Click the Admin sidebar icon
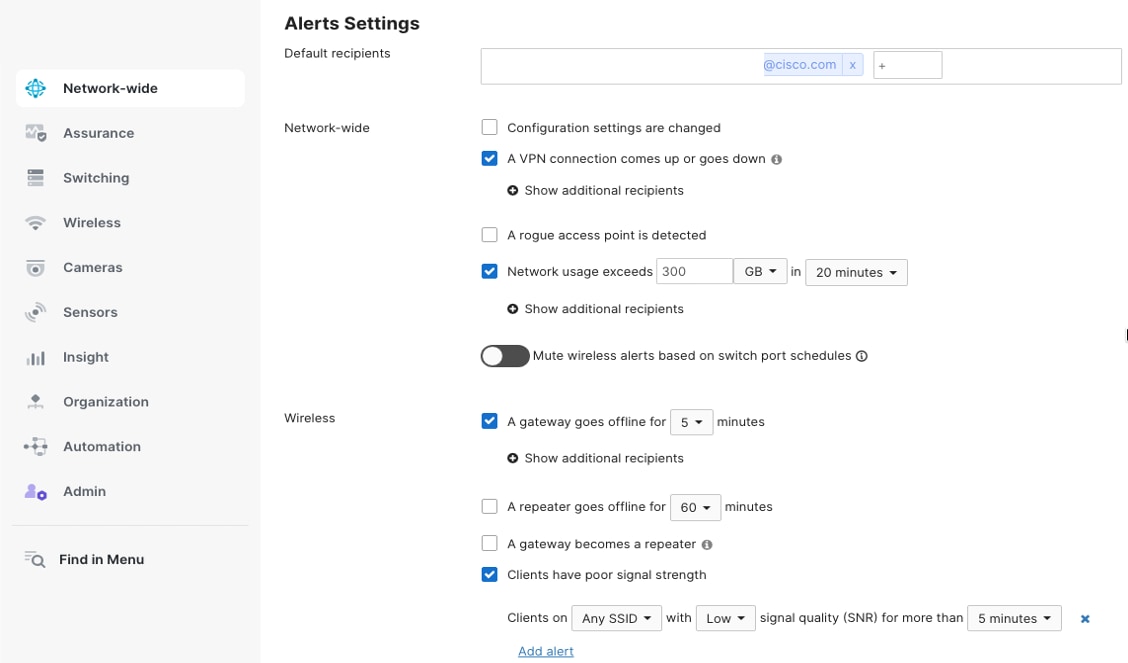The width and height of the screenshot is (1128, 663). pyautogui.click(x=36, y=491)
